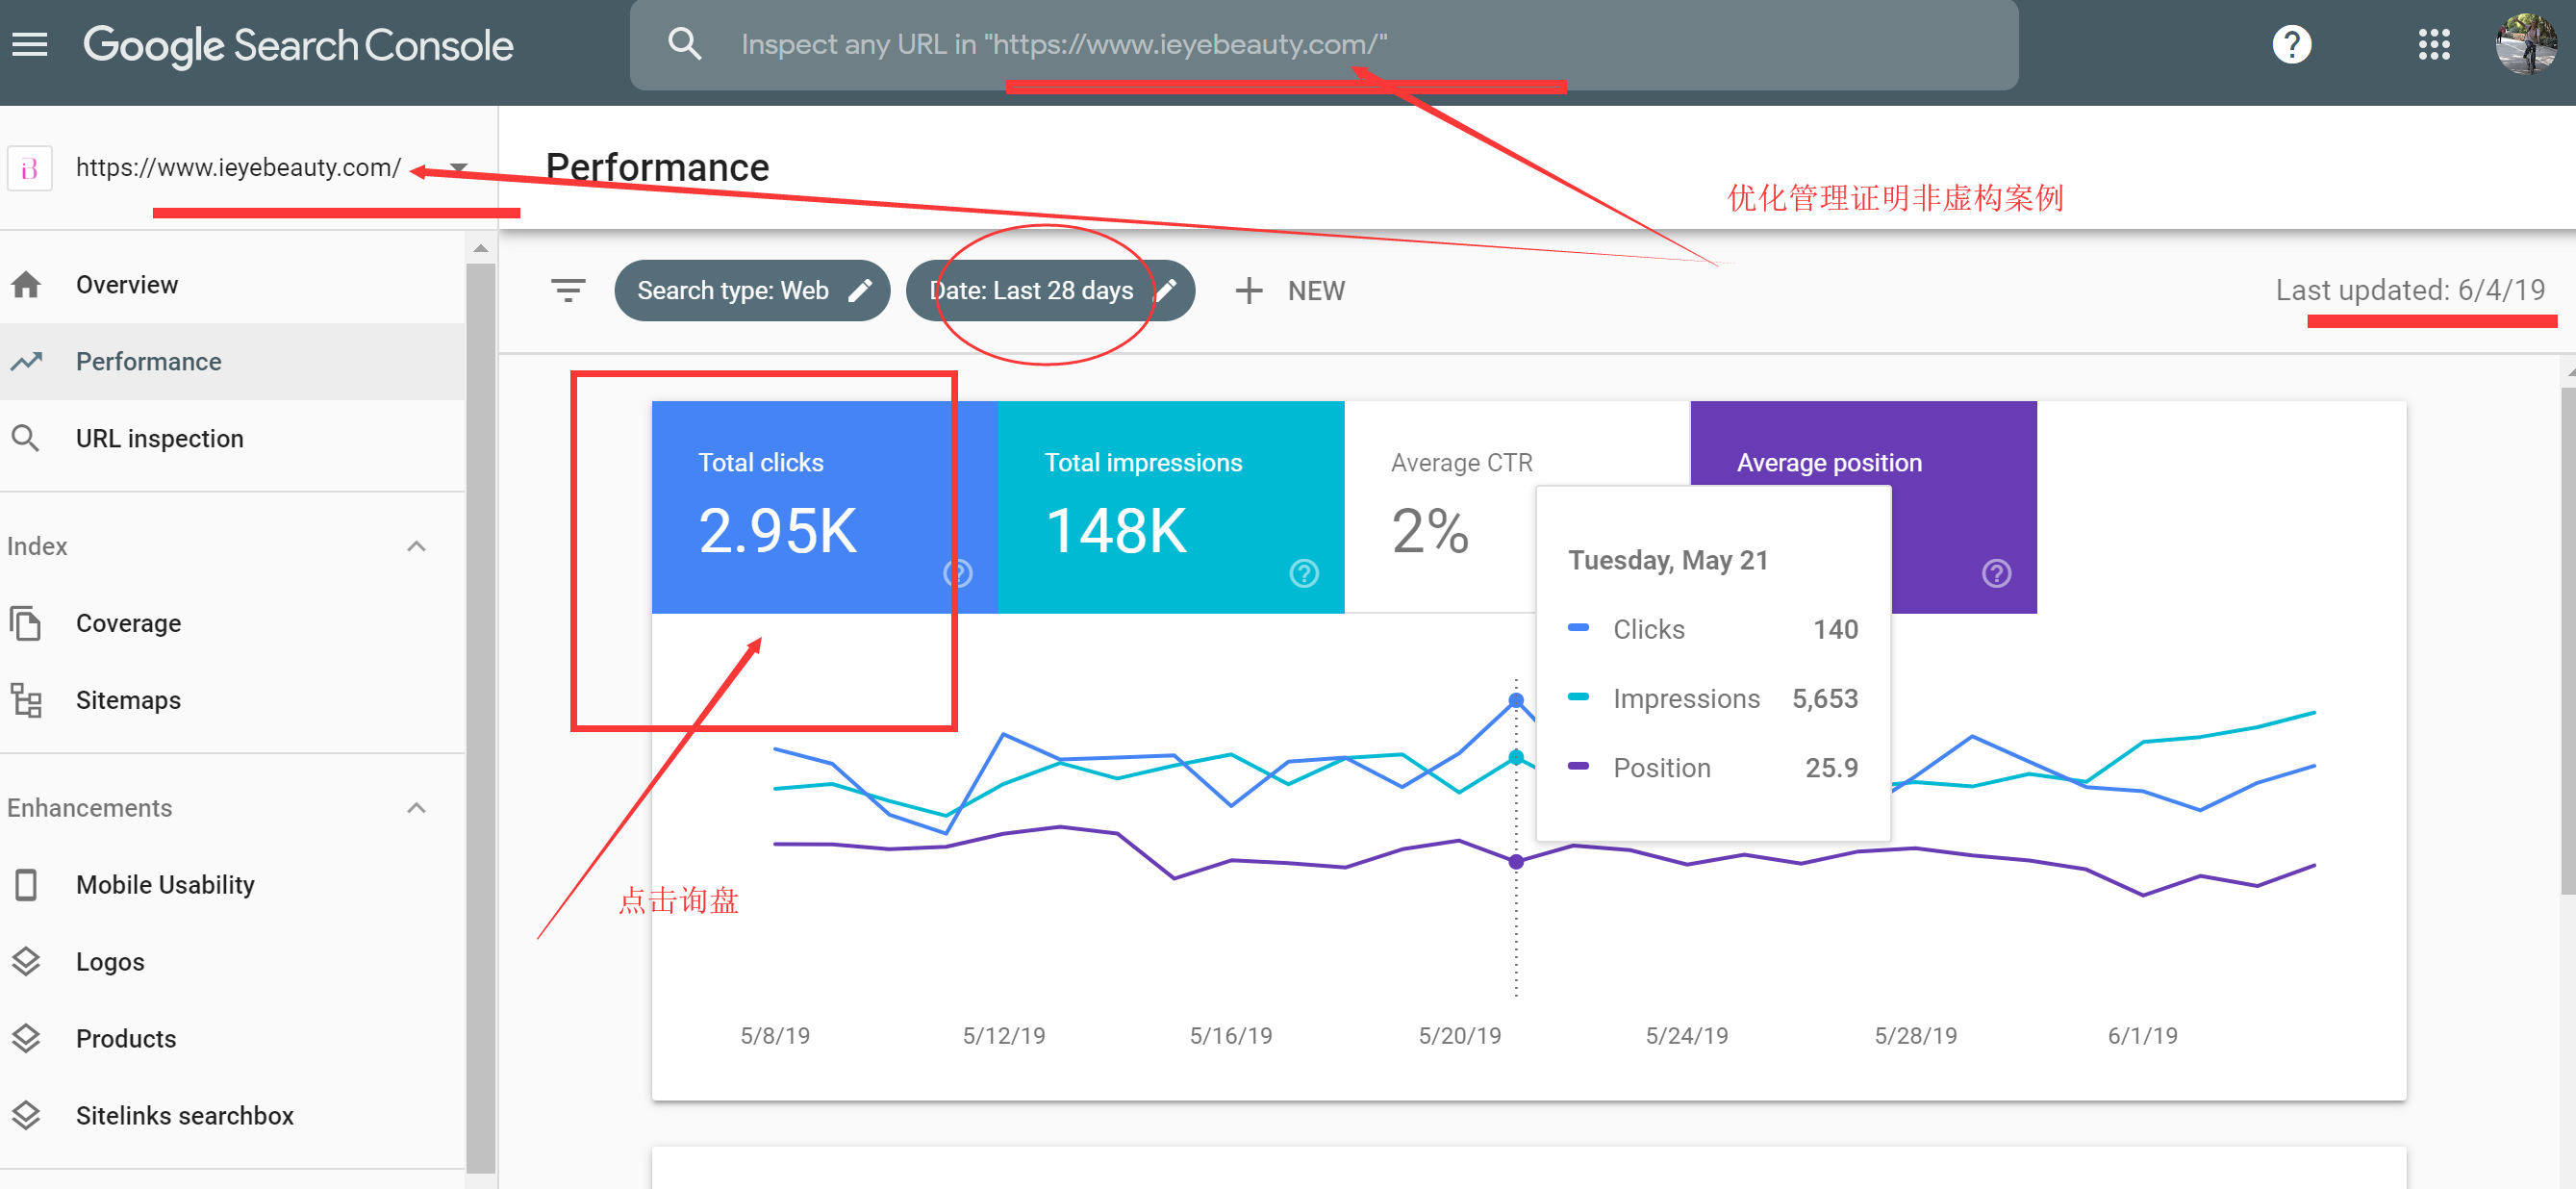Screen dimensions: 2576x1189
Task: Go to Overview in the sidebar
Action: tap(232, 285)
